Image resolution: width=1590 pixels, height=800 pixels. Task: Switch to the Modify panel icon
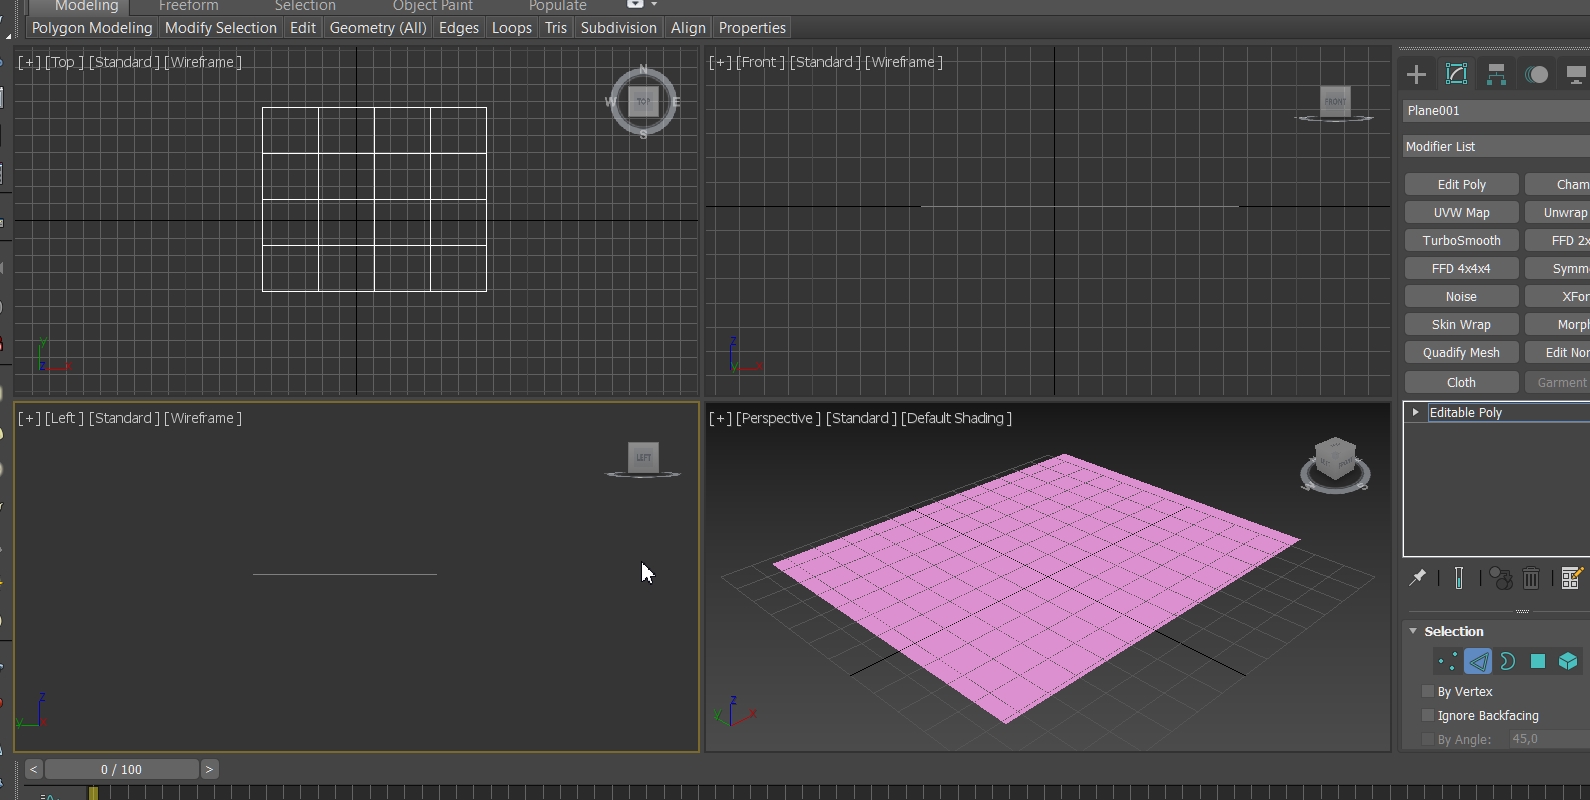pos(1456,74)
